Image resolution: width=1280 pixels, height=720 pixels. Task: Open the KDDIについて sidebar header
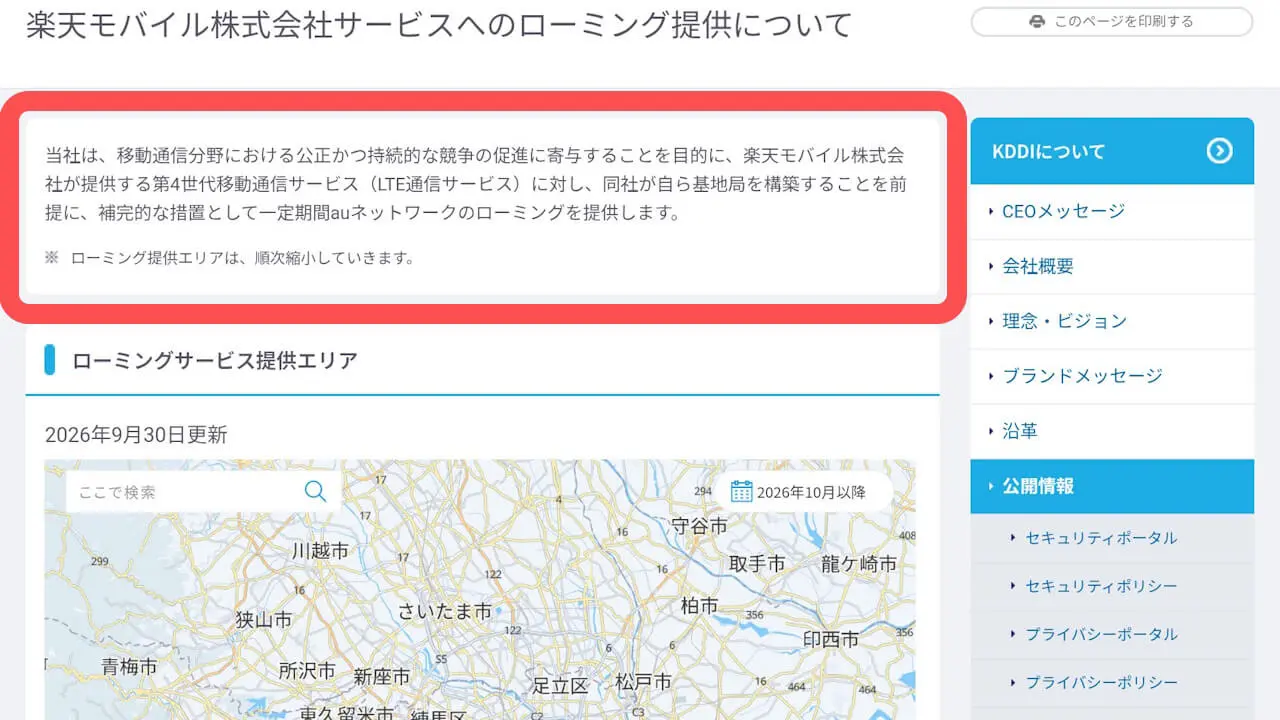(1112, 151)
